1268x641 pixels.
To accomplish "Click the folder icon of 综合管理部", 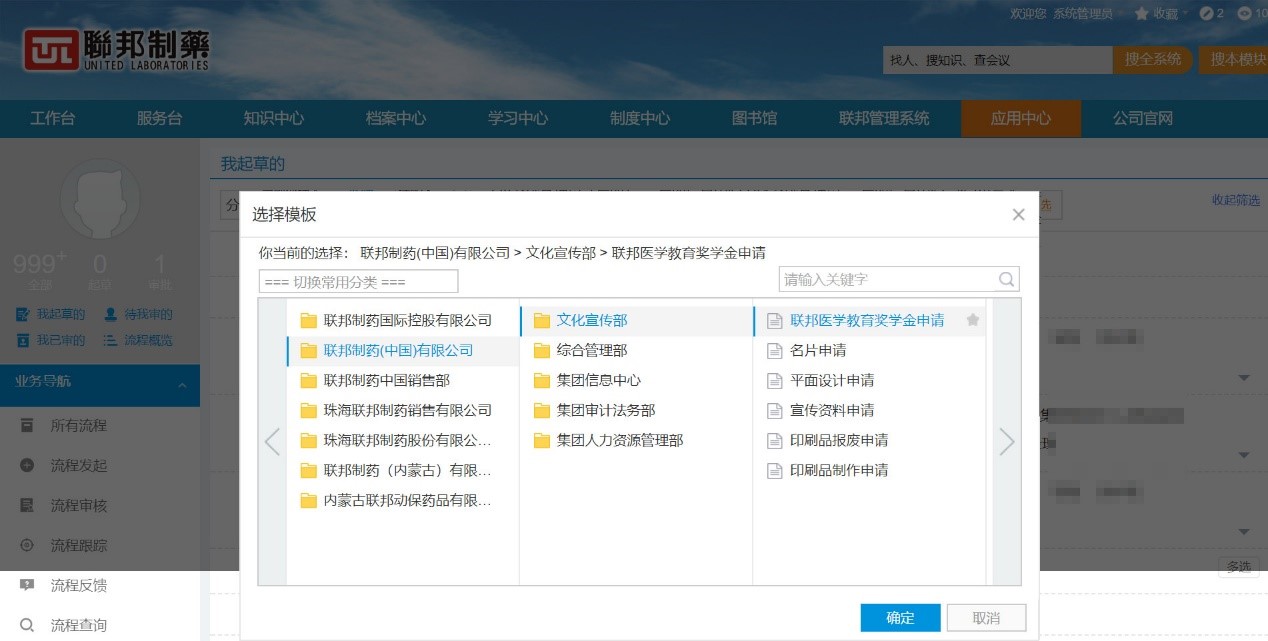I will pos(542,351).
